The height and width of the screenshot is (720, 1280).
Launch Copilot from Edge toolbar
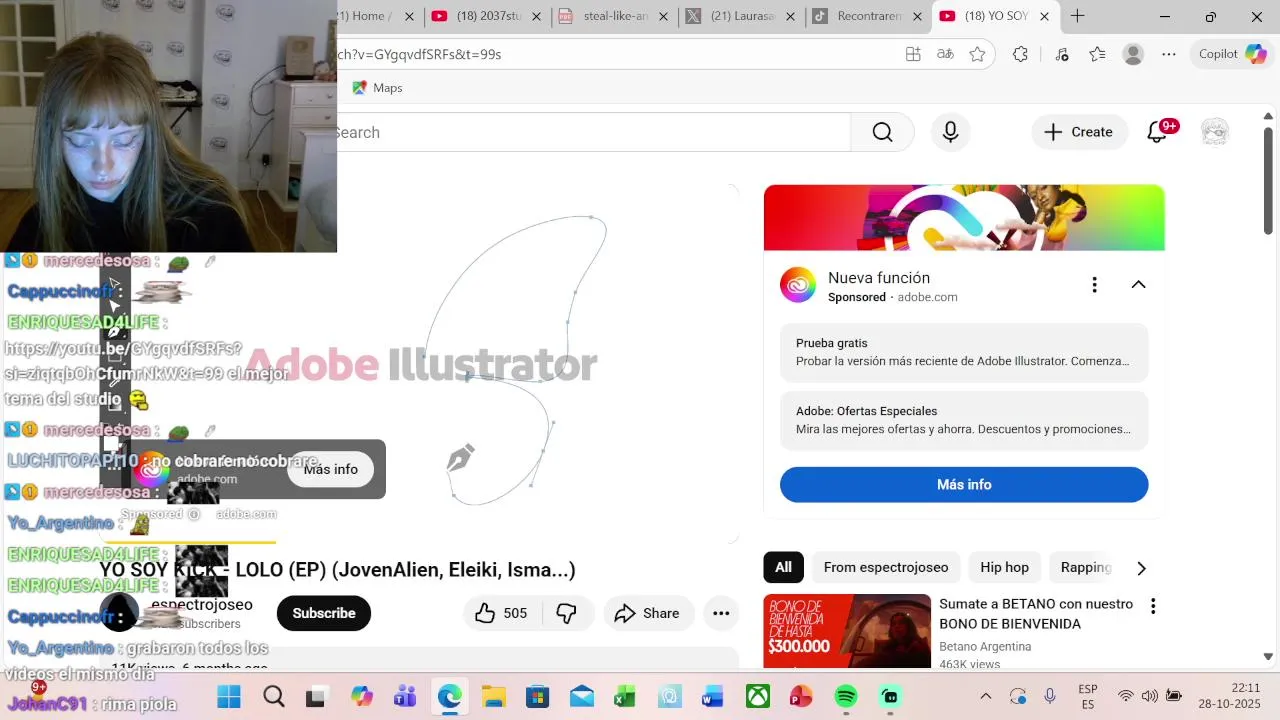(1232, 54)
